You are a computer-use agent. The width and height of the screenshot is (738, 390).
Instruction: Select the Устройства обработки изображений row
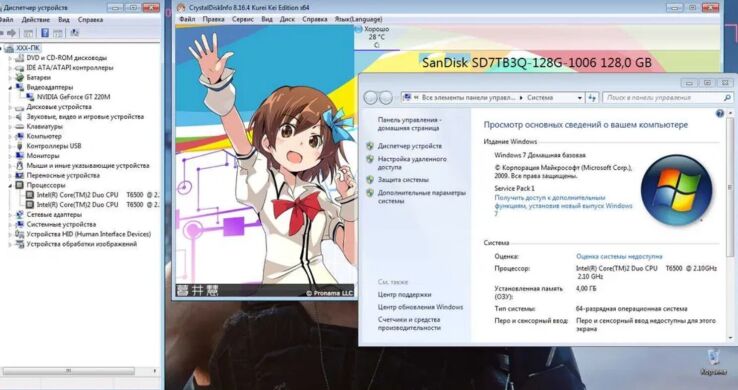[82, 244]
